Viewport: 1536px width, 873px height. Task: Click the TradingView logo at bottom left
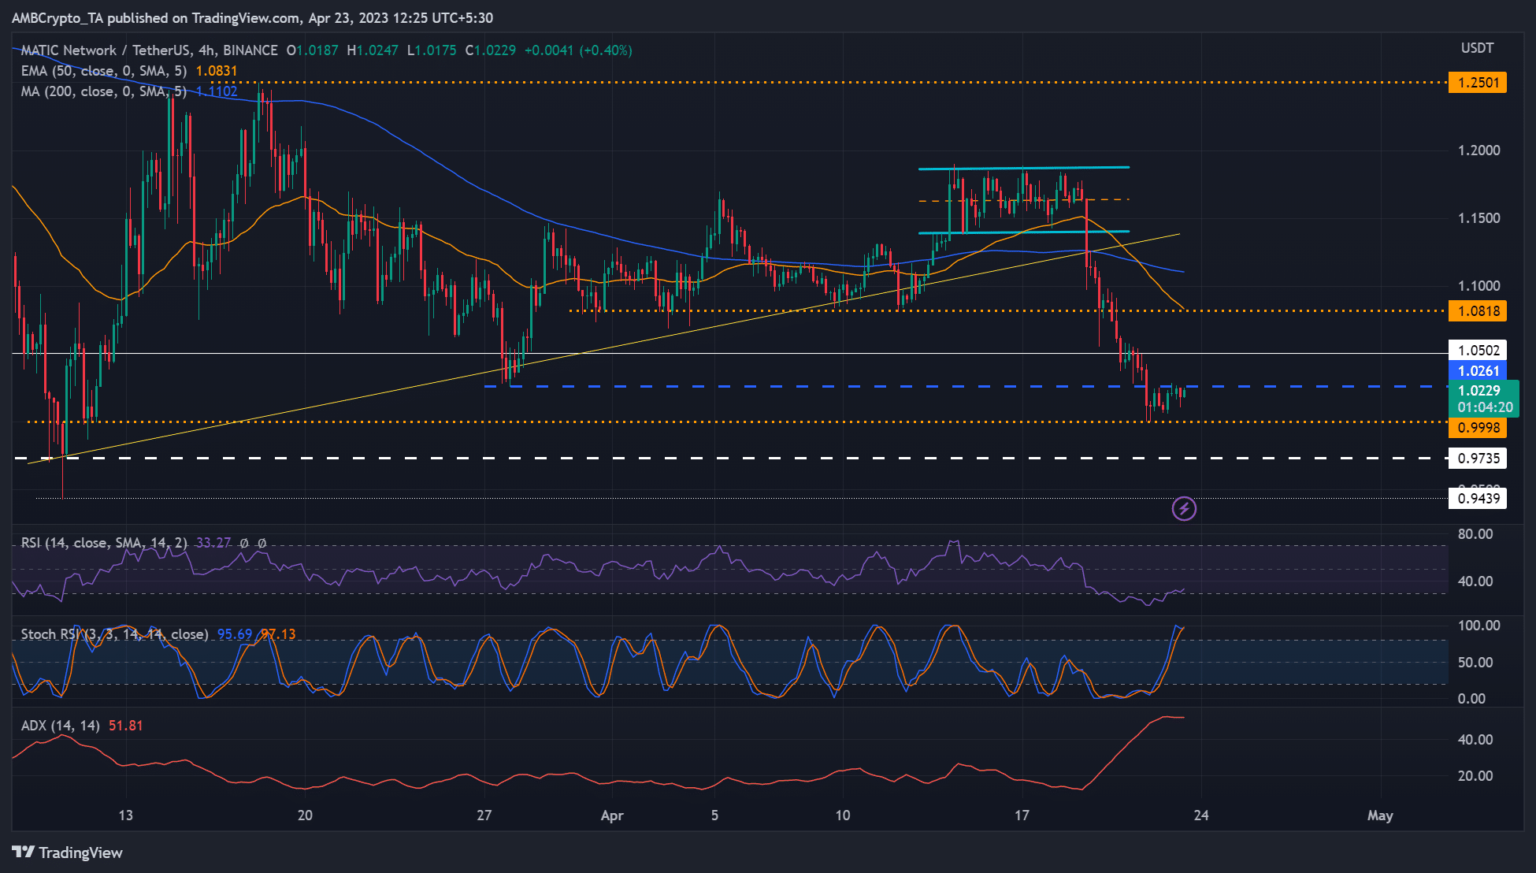click(x=67, y=852)
